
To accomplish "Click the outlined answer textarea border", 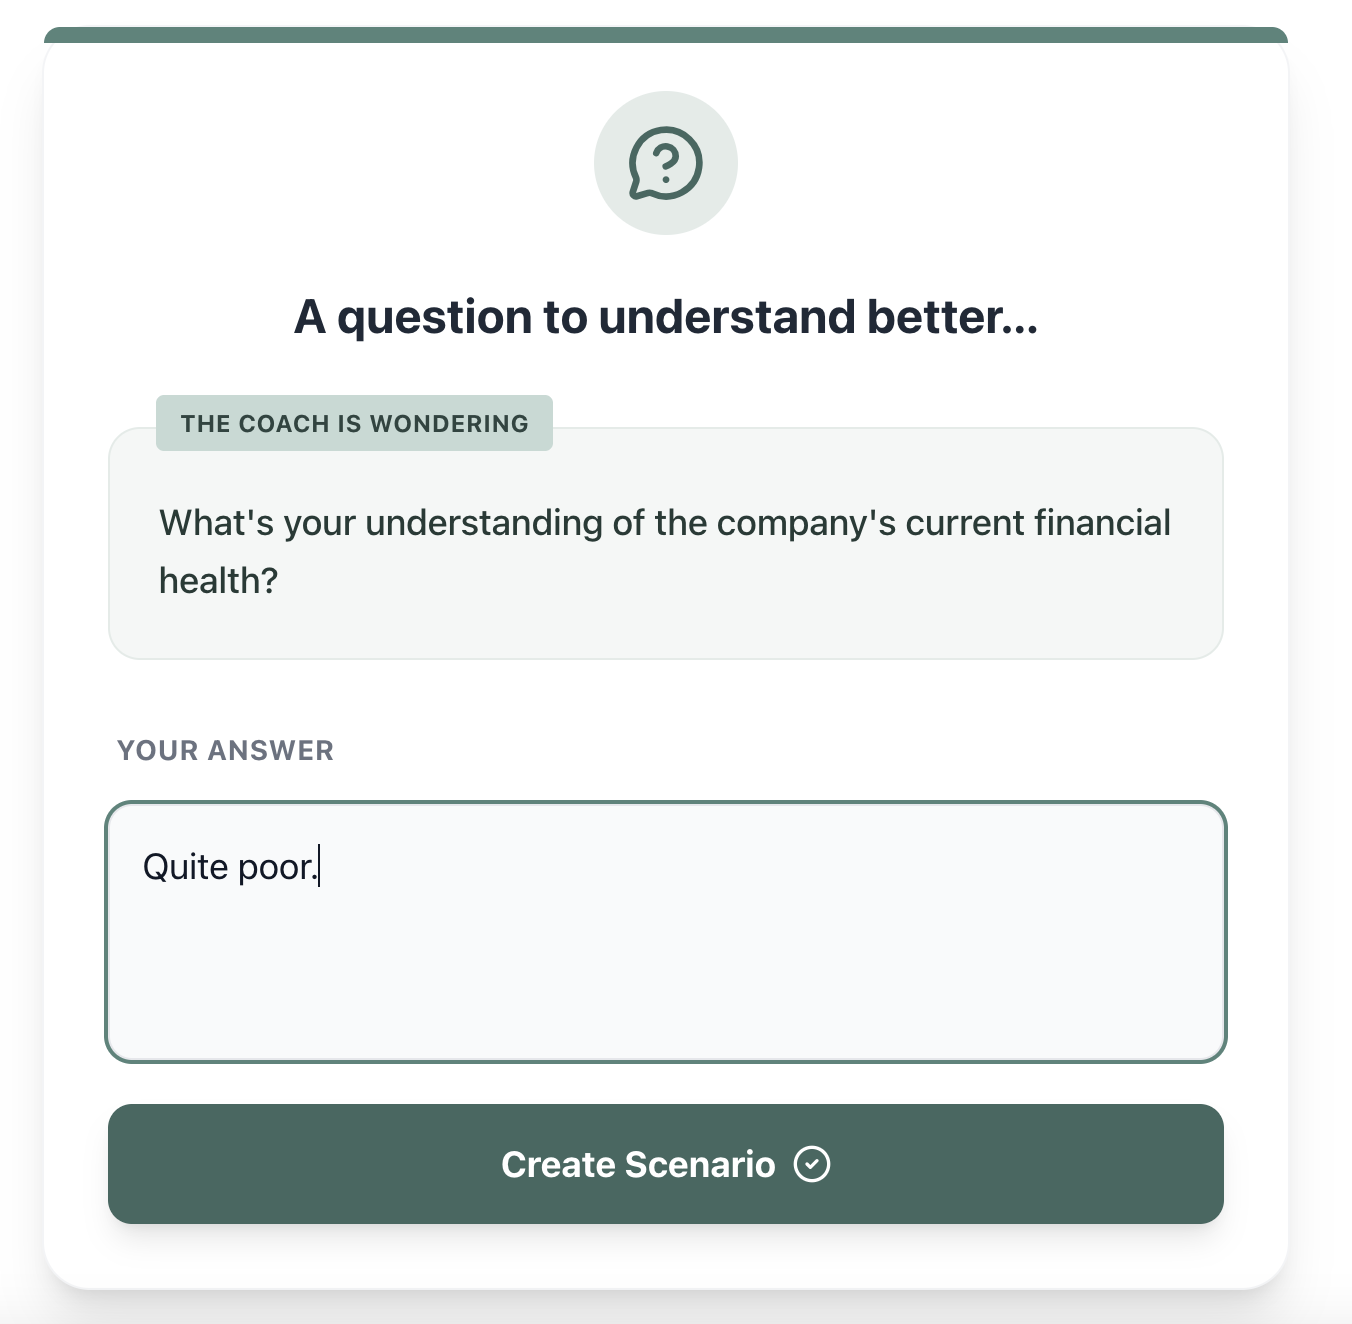I will click(x=666, y=801).
